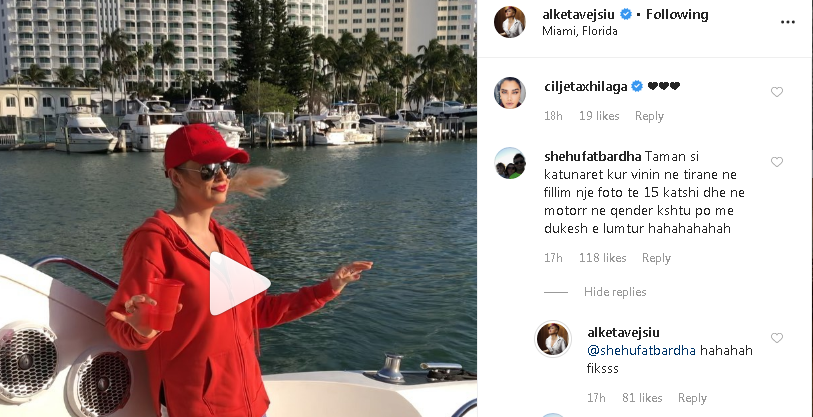This screenshot has width=813, height=417.
Task: Play the video with the play button
Action: pos(239,283)
